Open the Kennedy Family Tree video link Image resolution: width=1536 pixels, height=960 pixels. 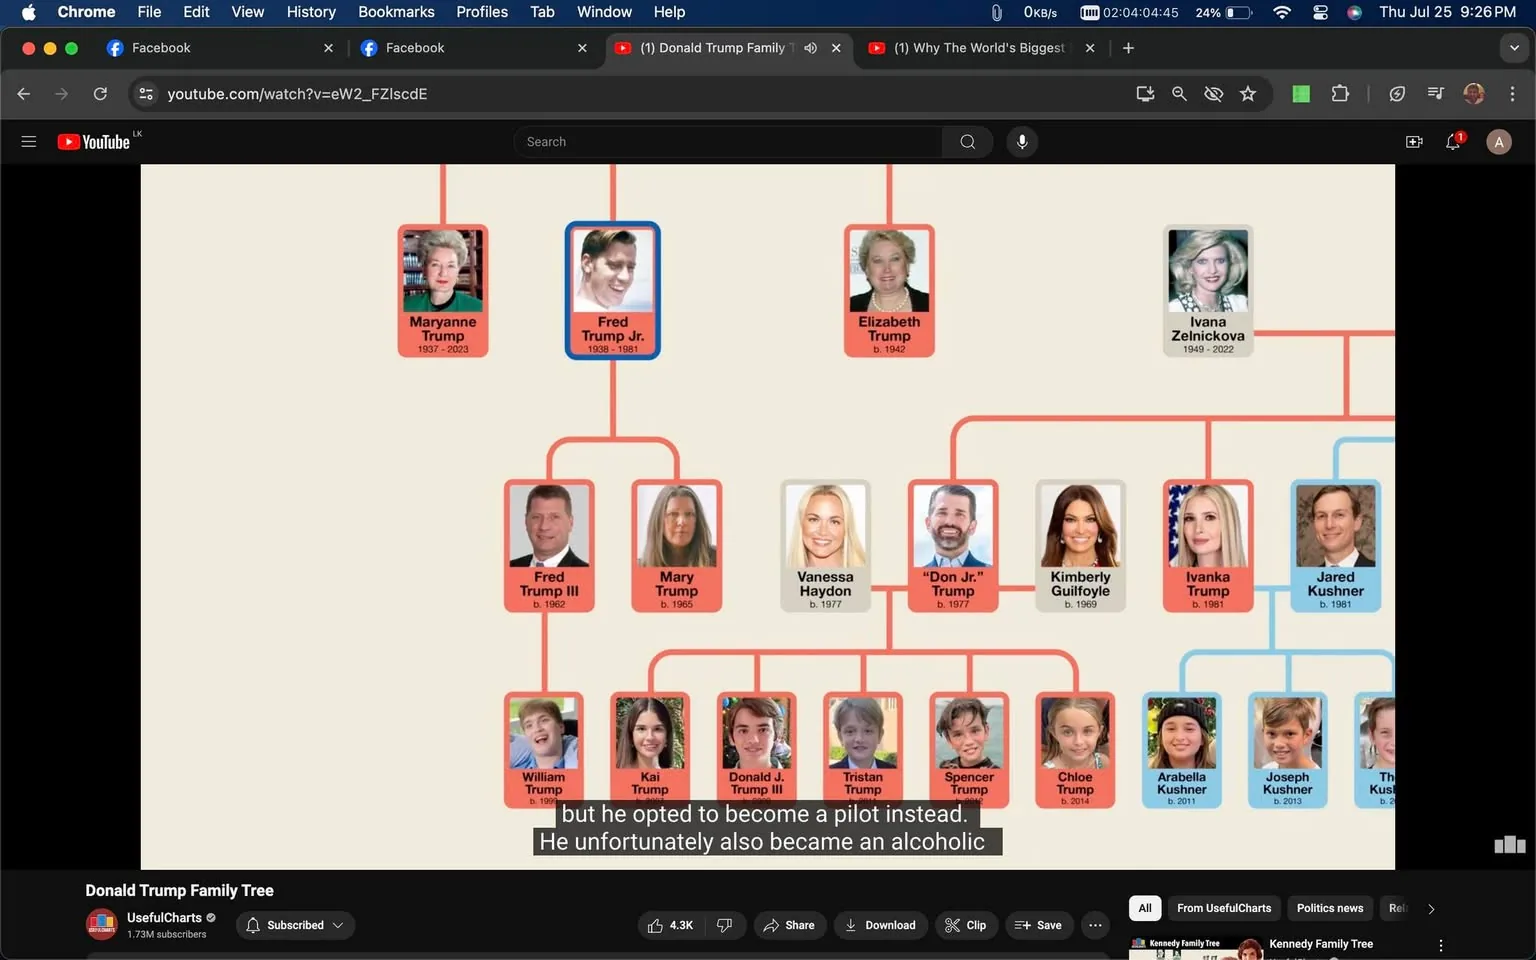pyautogui.click(x=1320, y=943)
